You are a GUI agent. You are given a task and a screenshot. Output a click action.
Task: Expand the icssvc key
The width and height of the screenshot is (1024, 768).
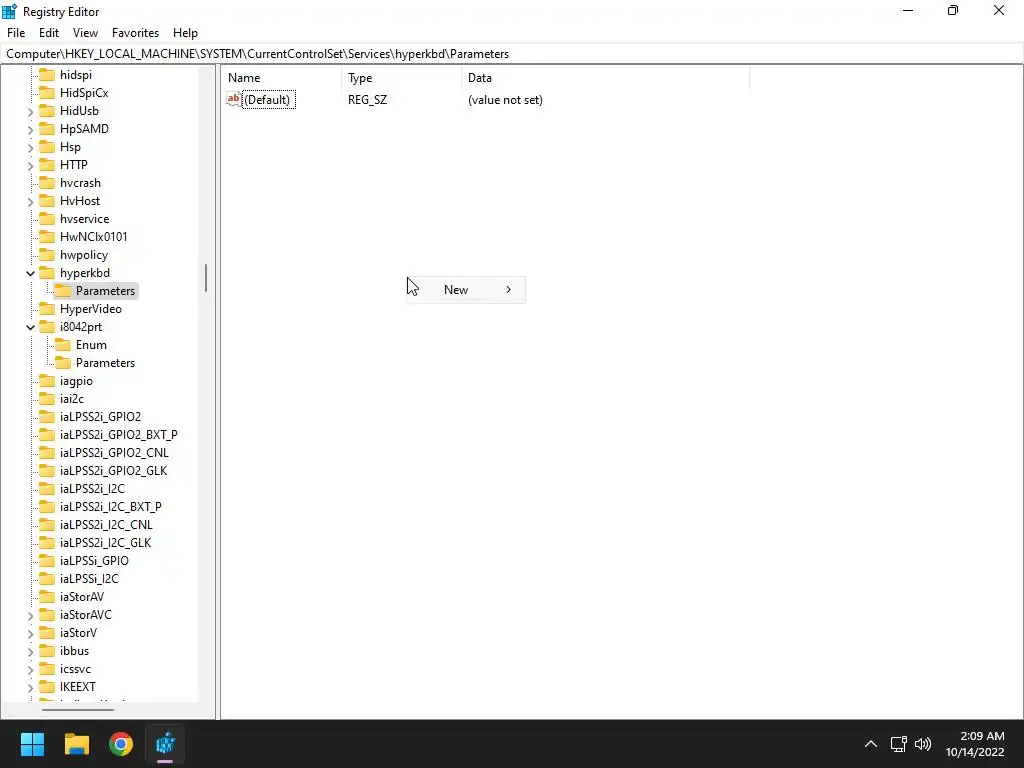(30, 669)
